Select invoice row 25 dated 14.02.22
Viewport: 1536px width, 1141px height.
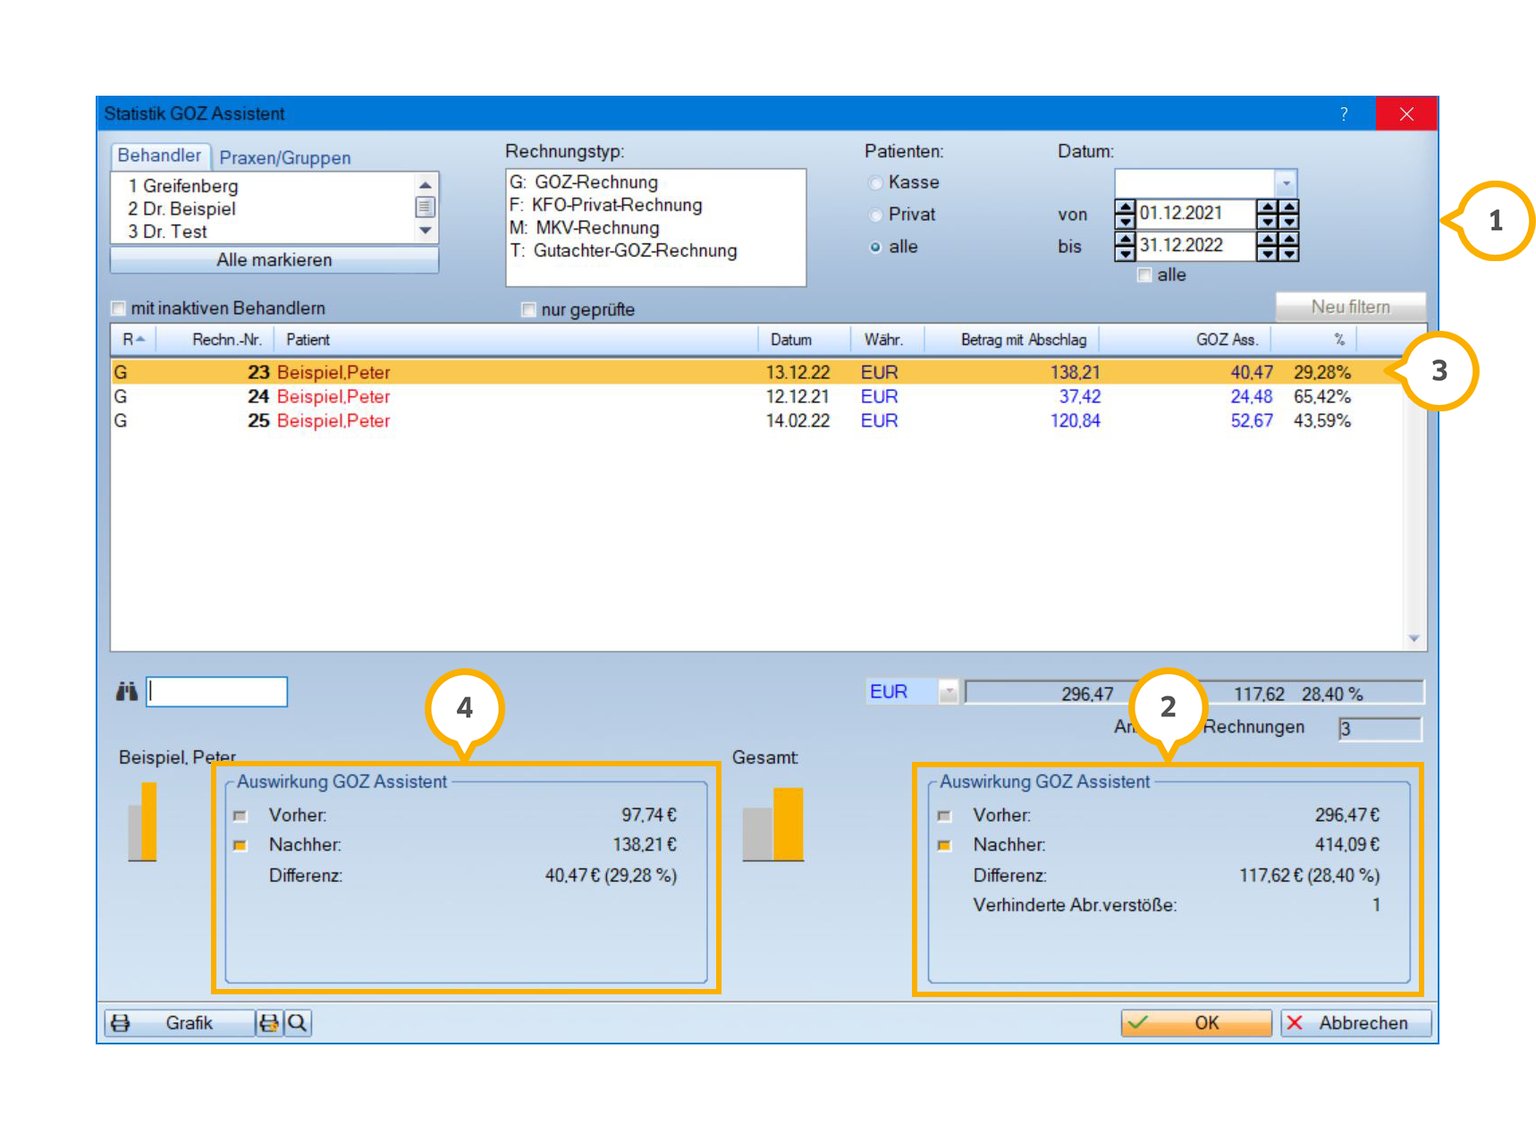tap(758, 421)
